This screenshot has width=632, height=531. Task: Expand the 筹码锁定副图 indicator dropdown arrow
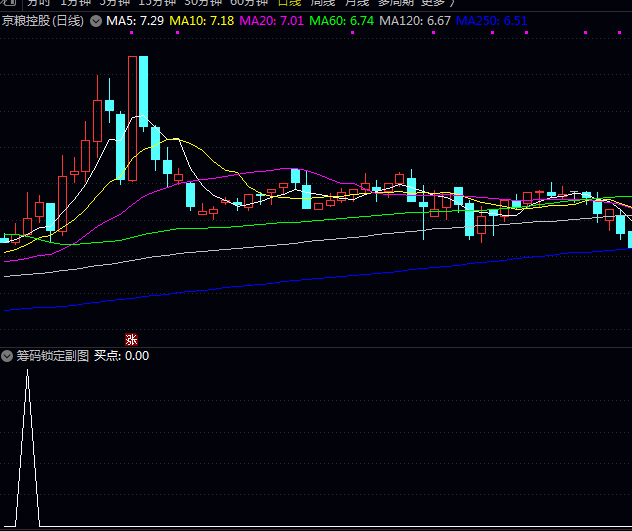click(7, 355)
